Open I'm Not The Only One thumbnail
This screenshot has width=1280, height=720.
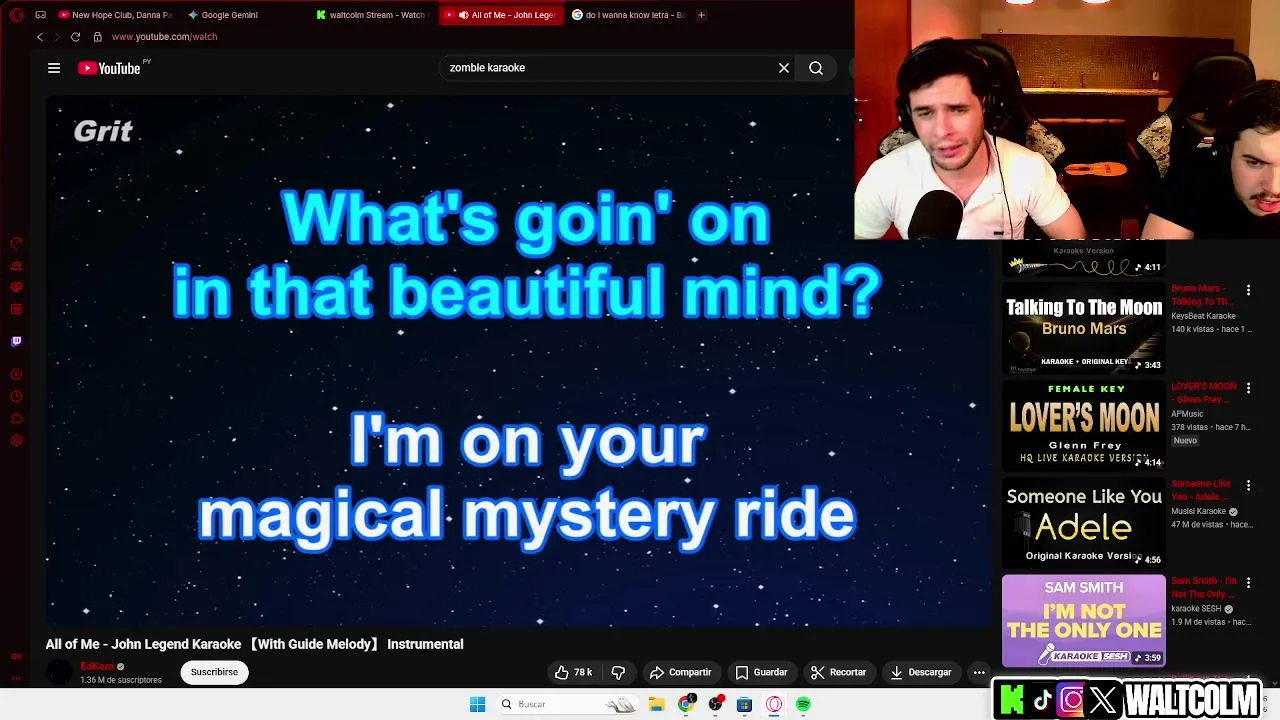click(x=1084, y=620)
